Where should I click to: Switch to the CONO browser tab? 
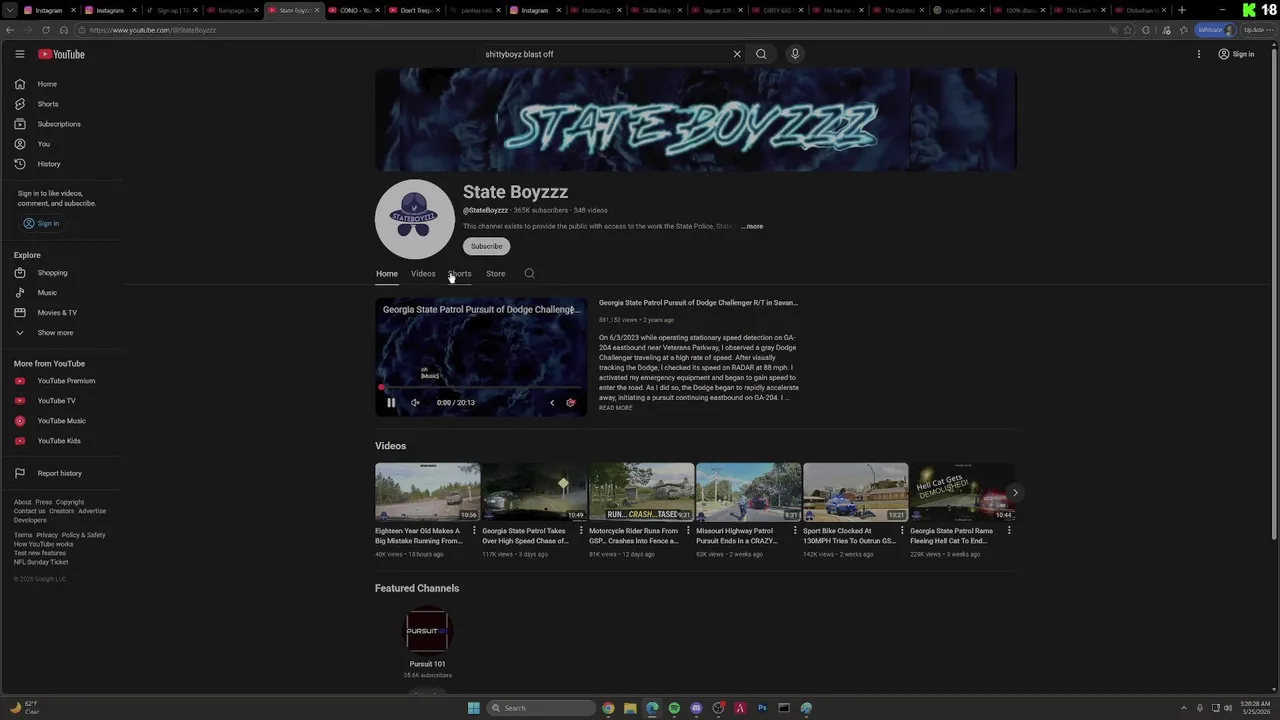pyautogui.click(x=355, y=10)
